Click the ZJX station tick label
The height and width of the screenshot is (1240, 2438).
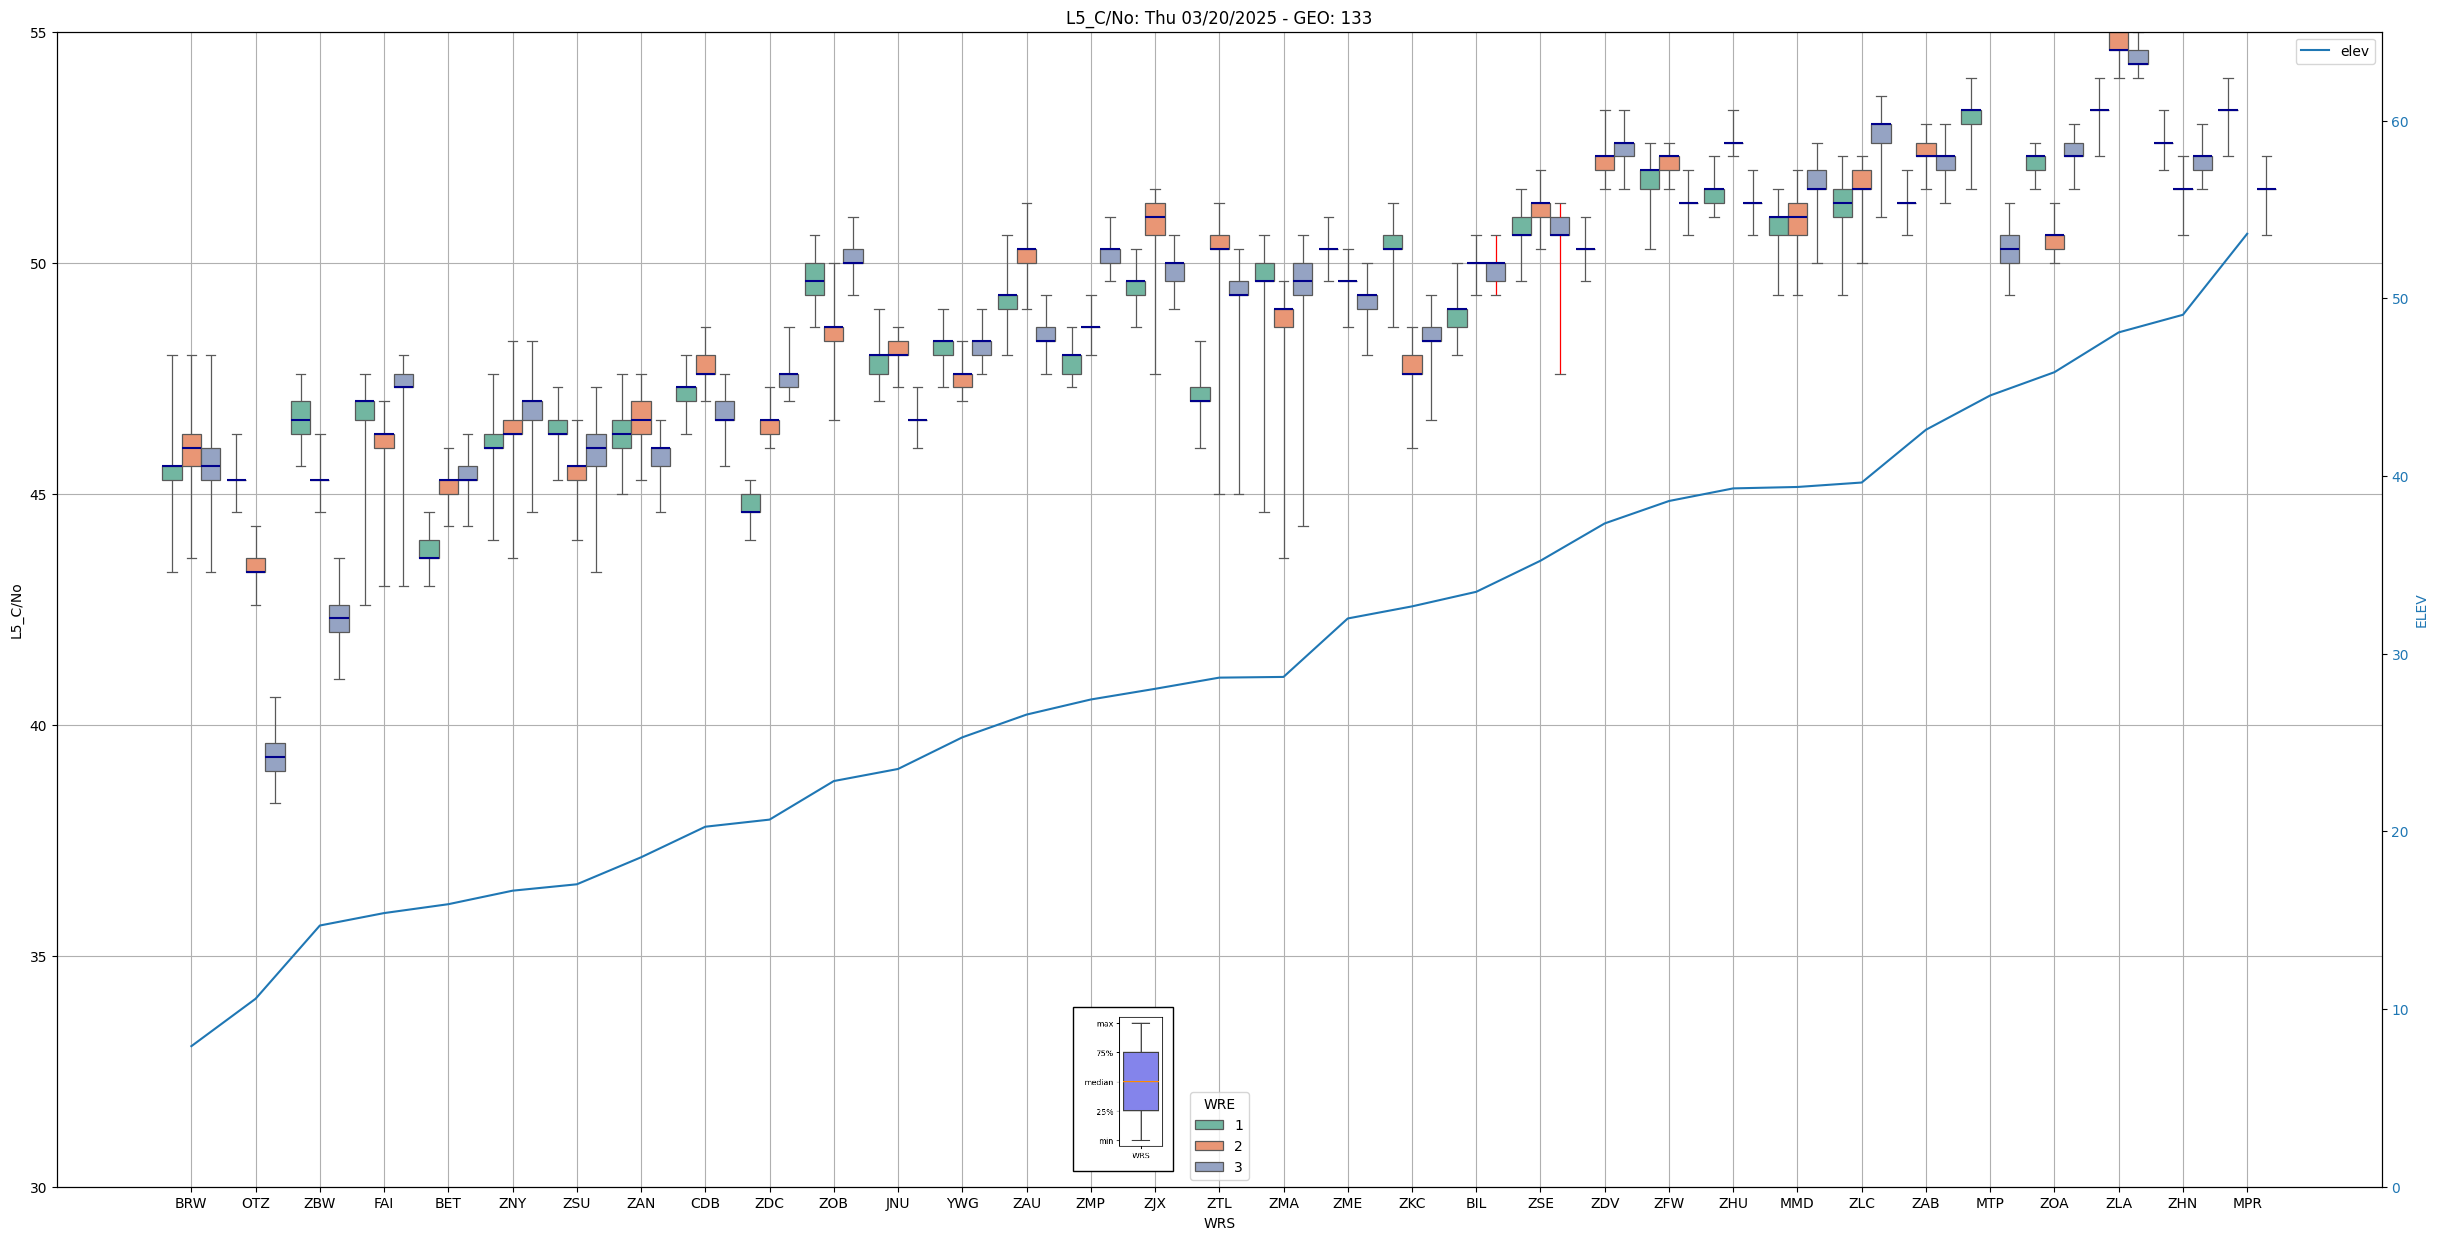pyautogui.click(x=1154, y=1203)
